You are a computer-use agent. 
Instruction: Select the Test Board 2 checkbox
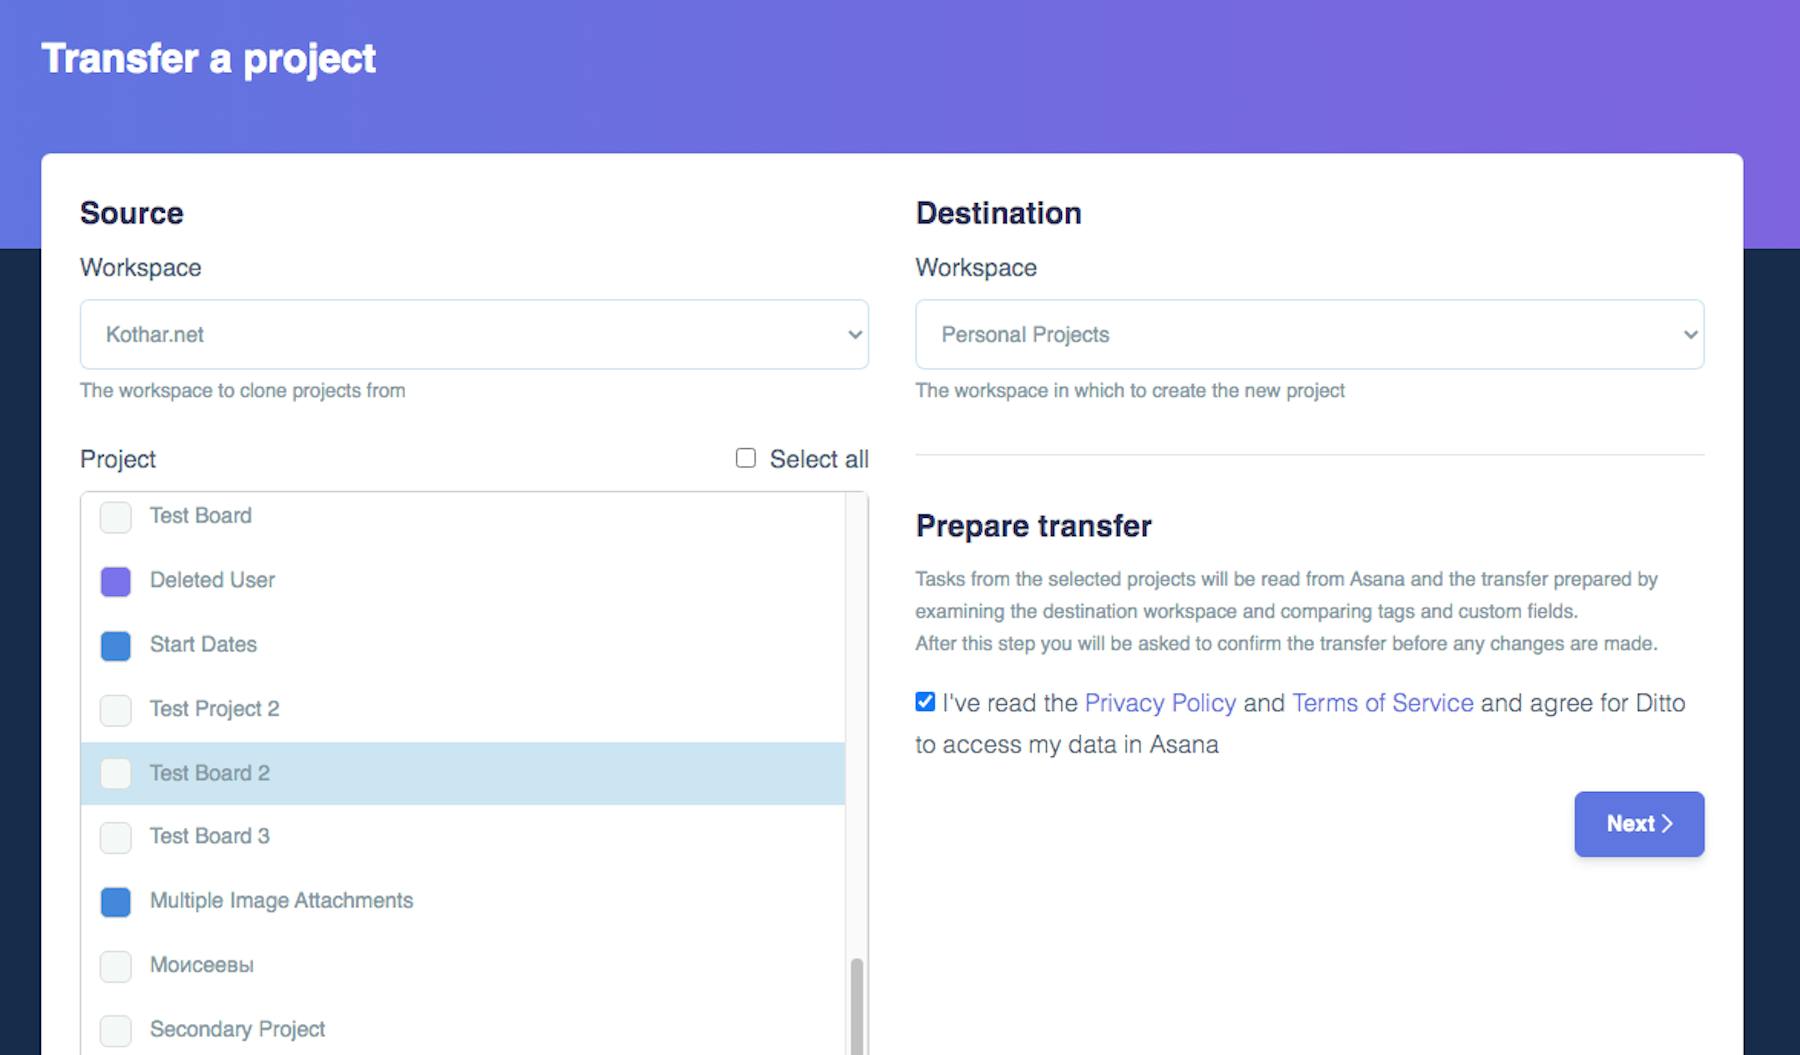(x=116, y=774)
